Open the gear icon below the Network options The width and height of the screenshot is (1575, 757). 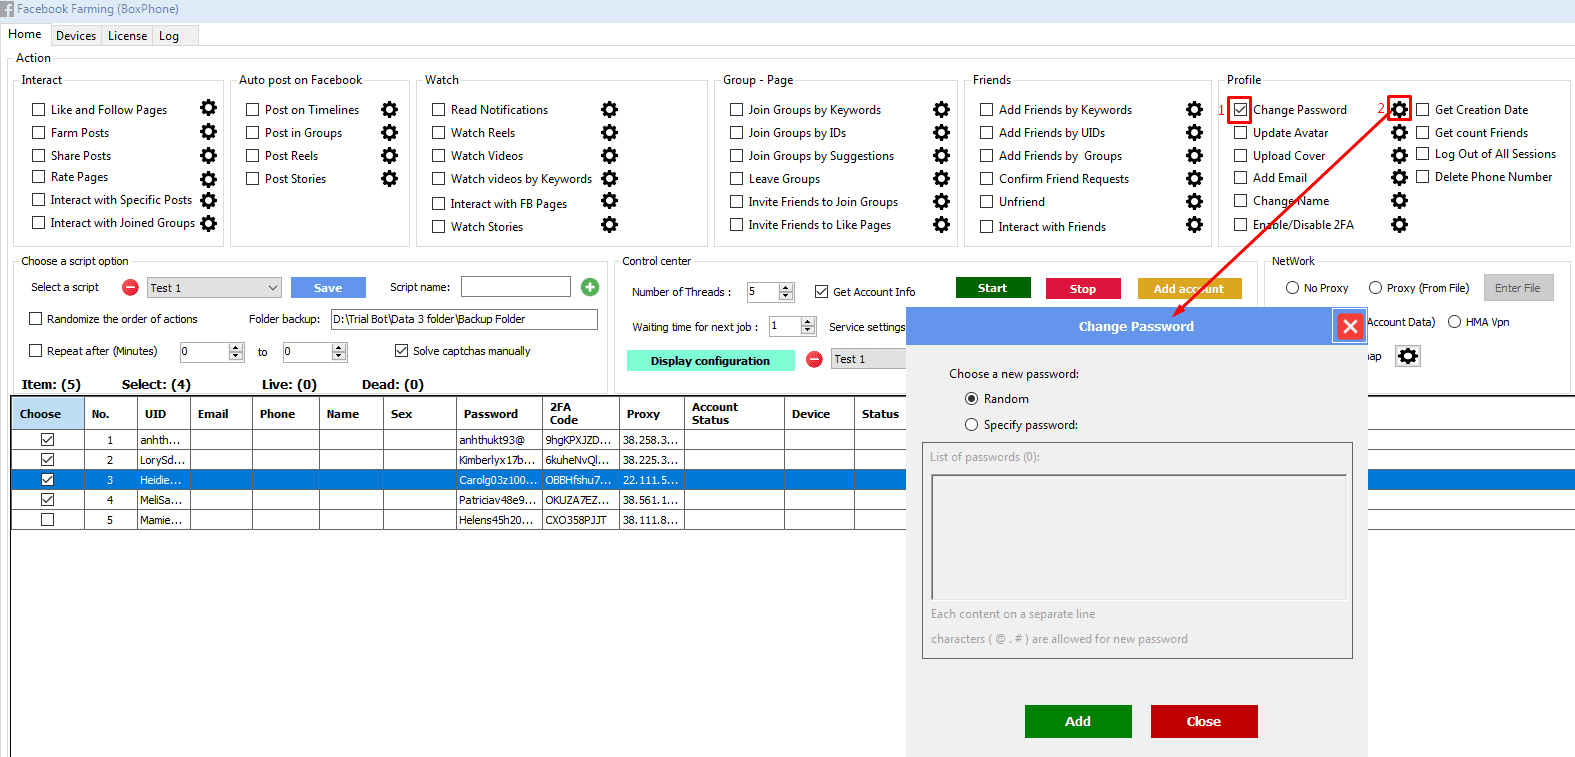tap(1408, 356)
